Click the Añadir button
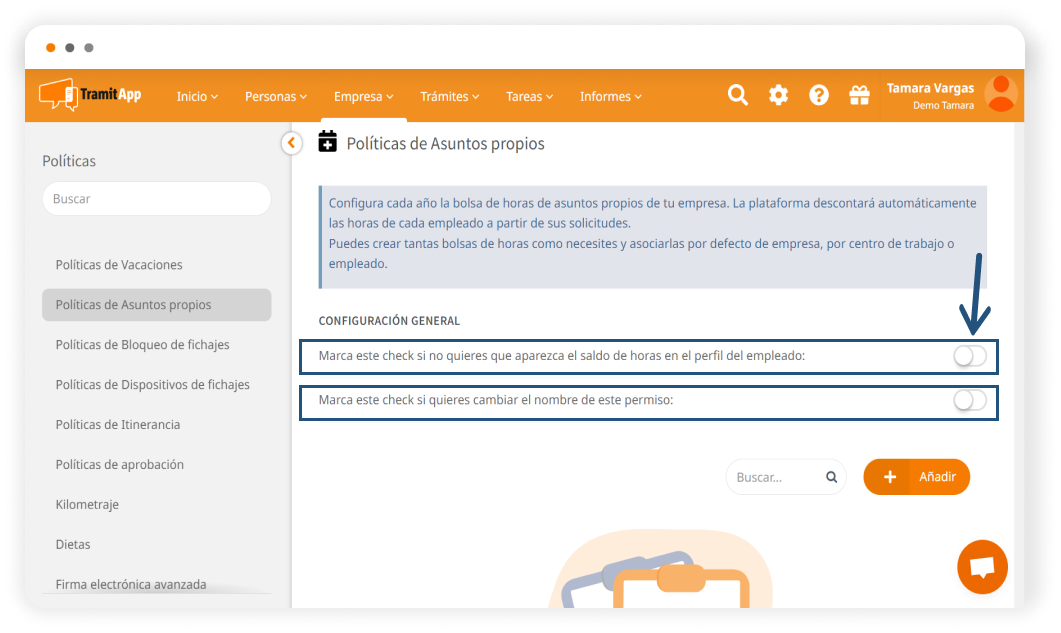The width and height of the screenshot is (1061, 633). coord(916,477)
